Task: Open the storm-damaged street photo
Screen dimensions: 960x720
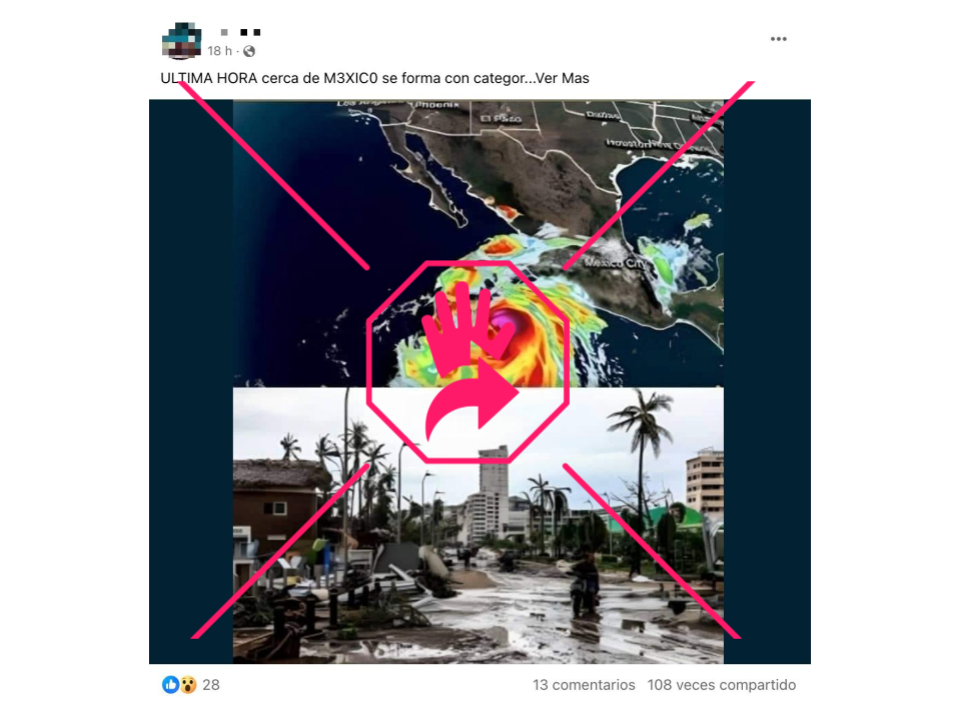Action: point(478,525)
